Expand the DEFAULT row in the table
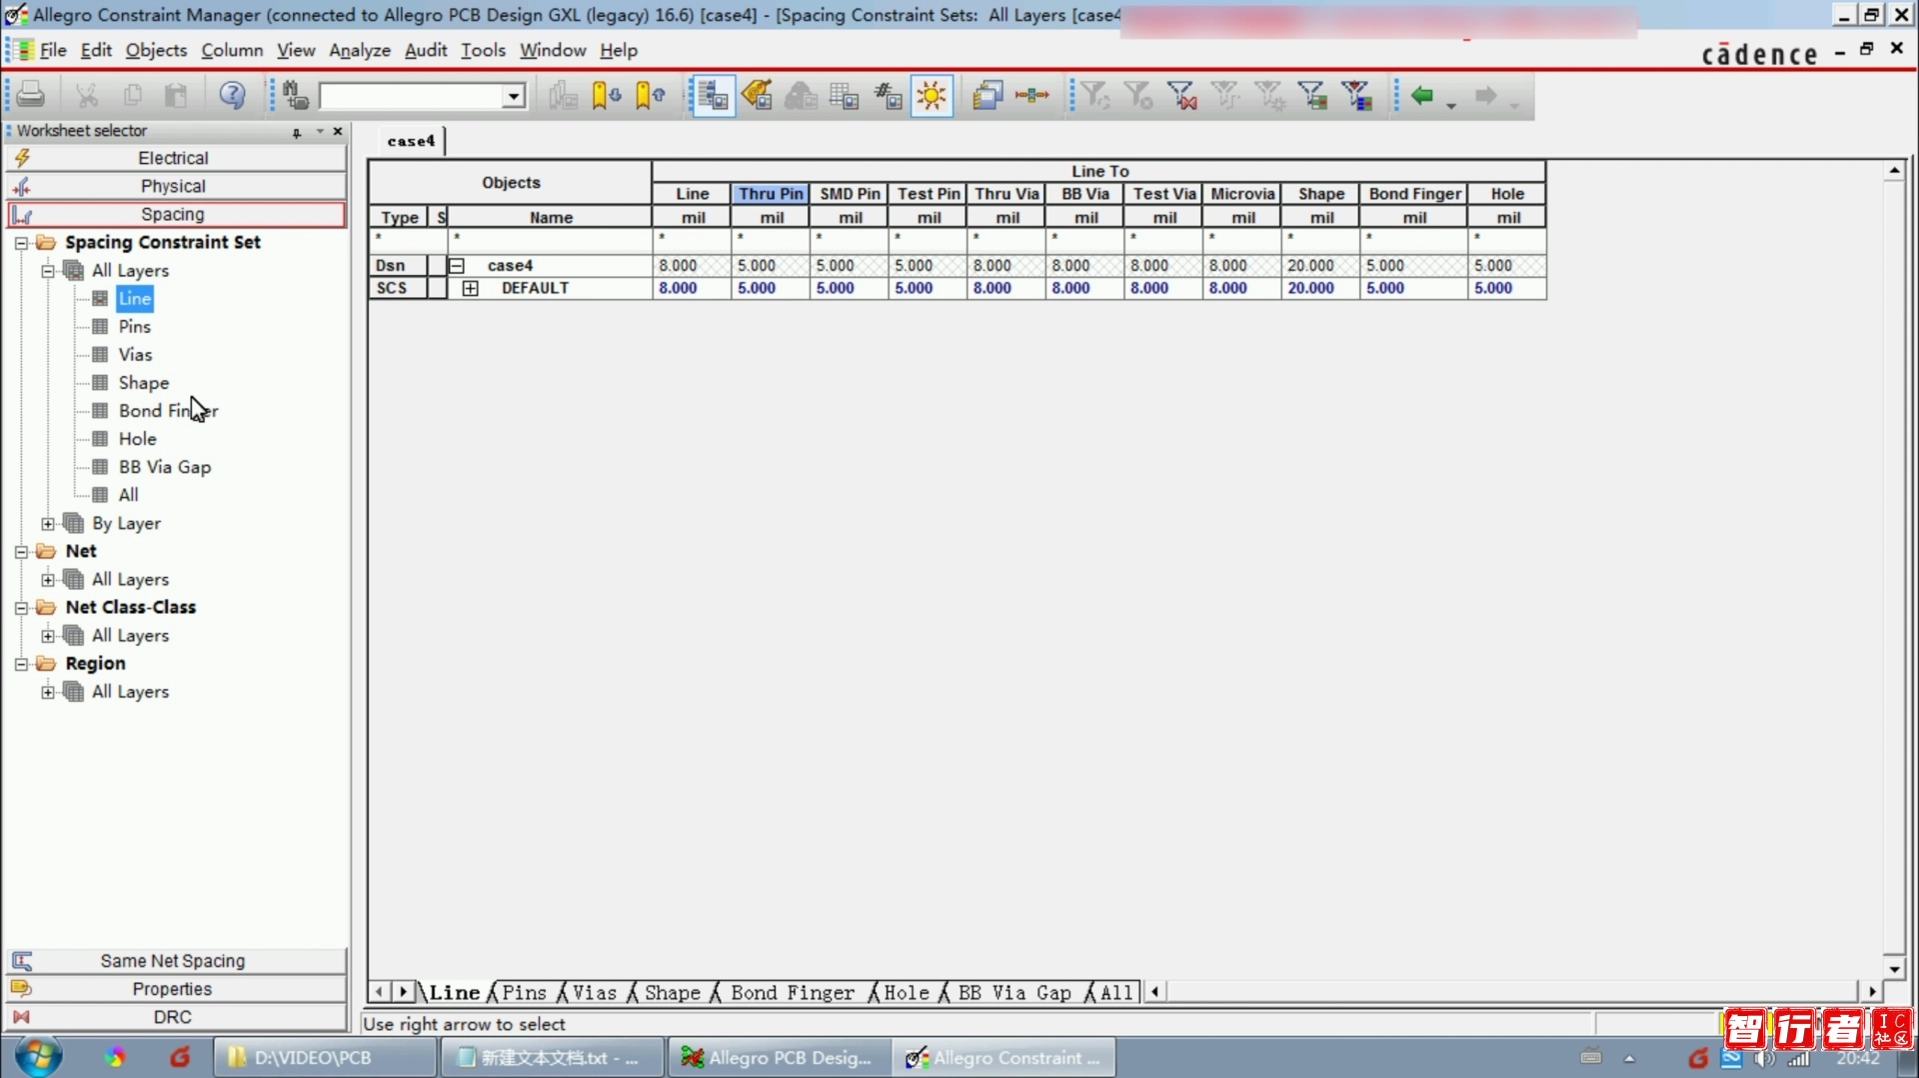1919x1078 pixels. [x=470, y=288]
